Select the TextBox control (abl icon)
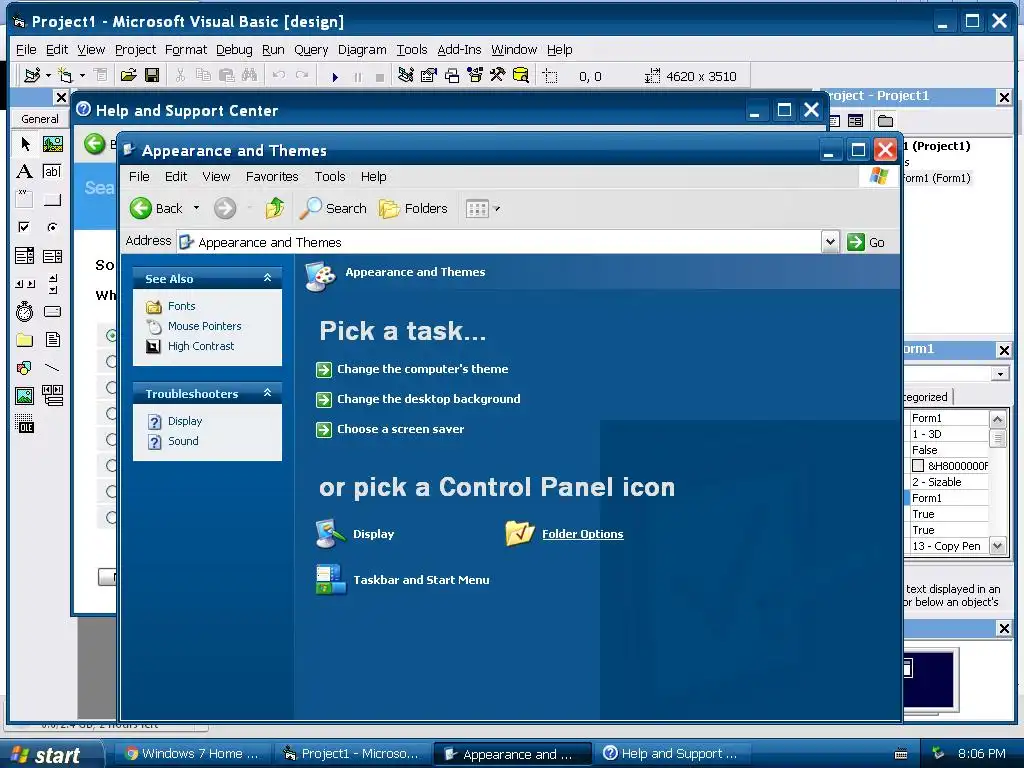The height and width of the screenshot is (768, 1024). coord(52,172)
